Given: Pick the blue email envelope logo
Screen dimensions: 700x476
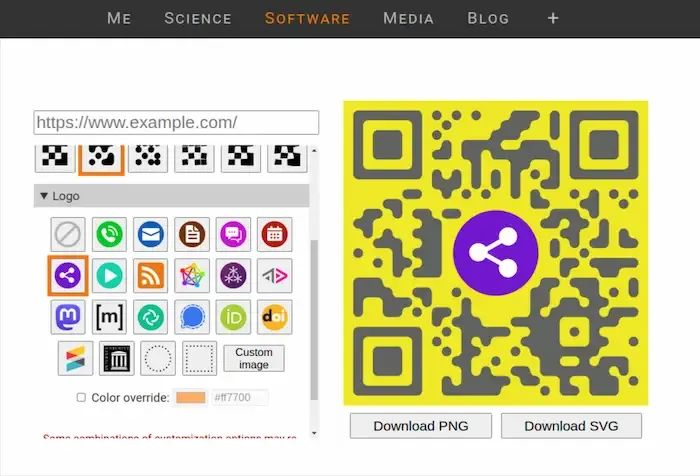Looking at the screenshot, I should [150, 234].
